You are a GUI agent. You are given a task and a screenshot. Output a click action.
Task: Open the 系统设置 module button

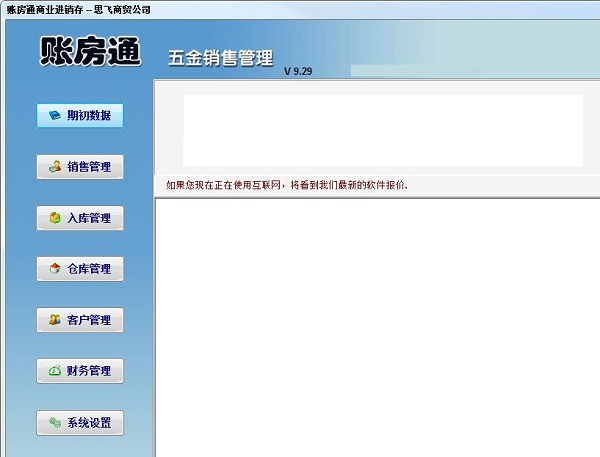[80, 423]
